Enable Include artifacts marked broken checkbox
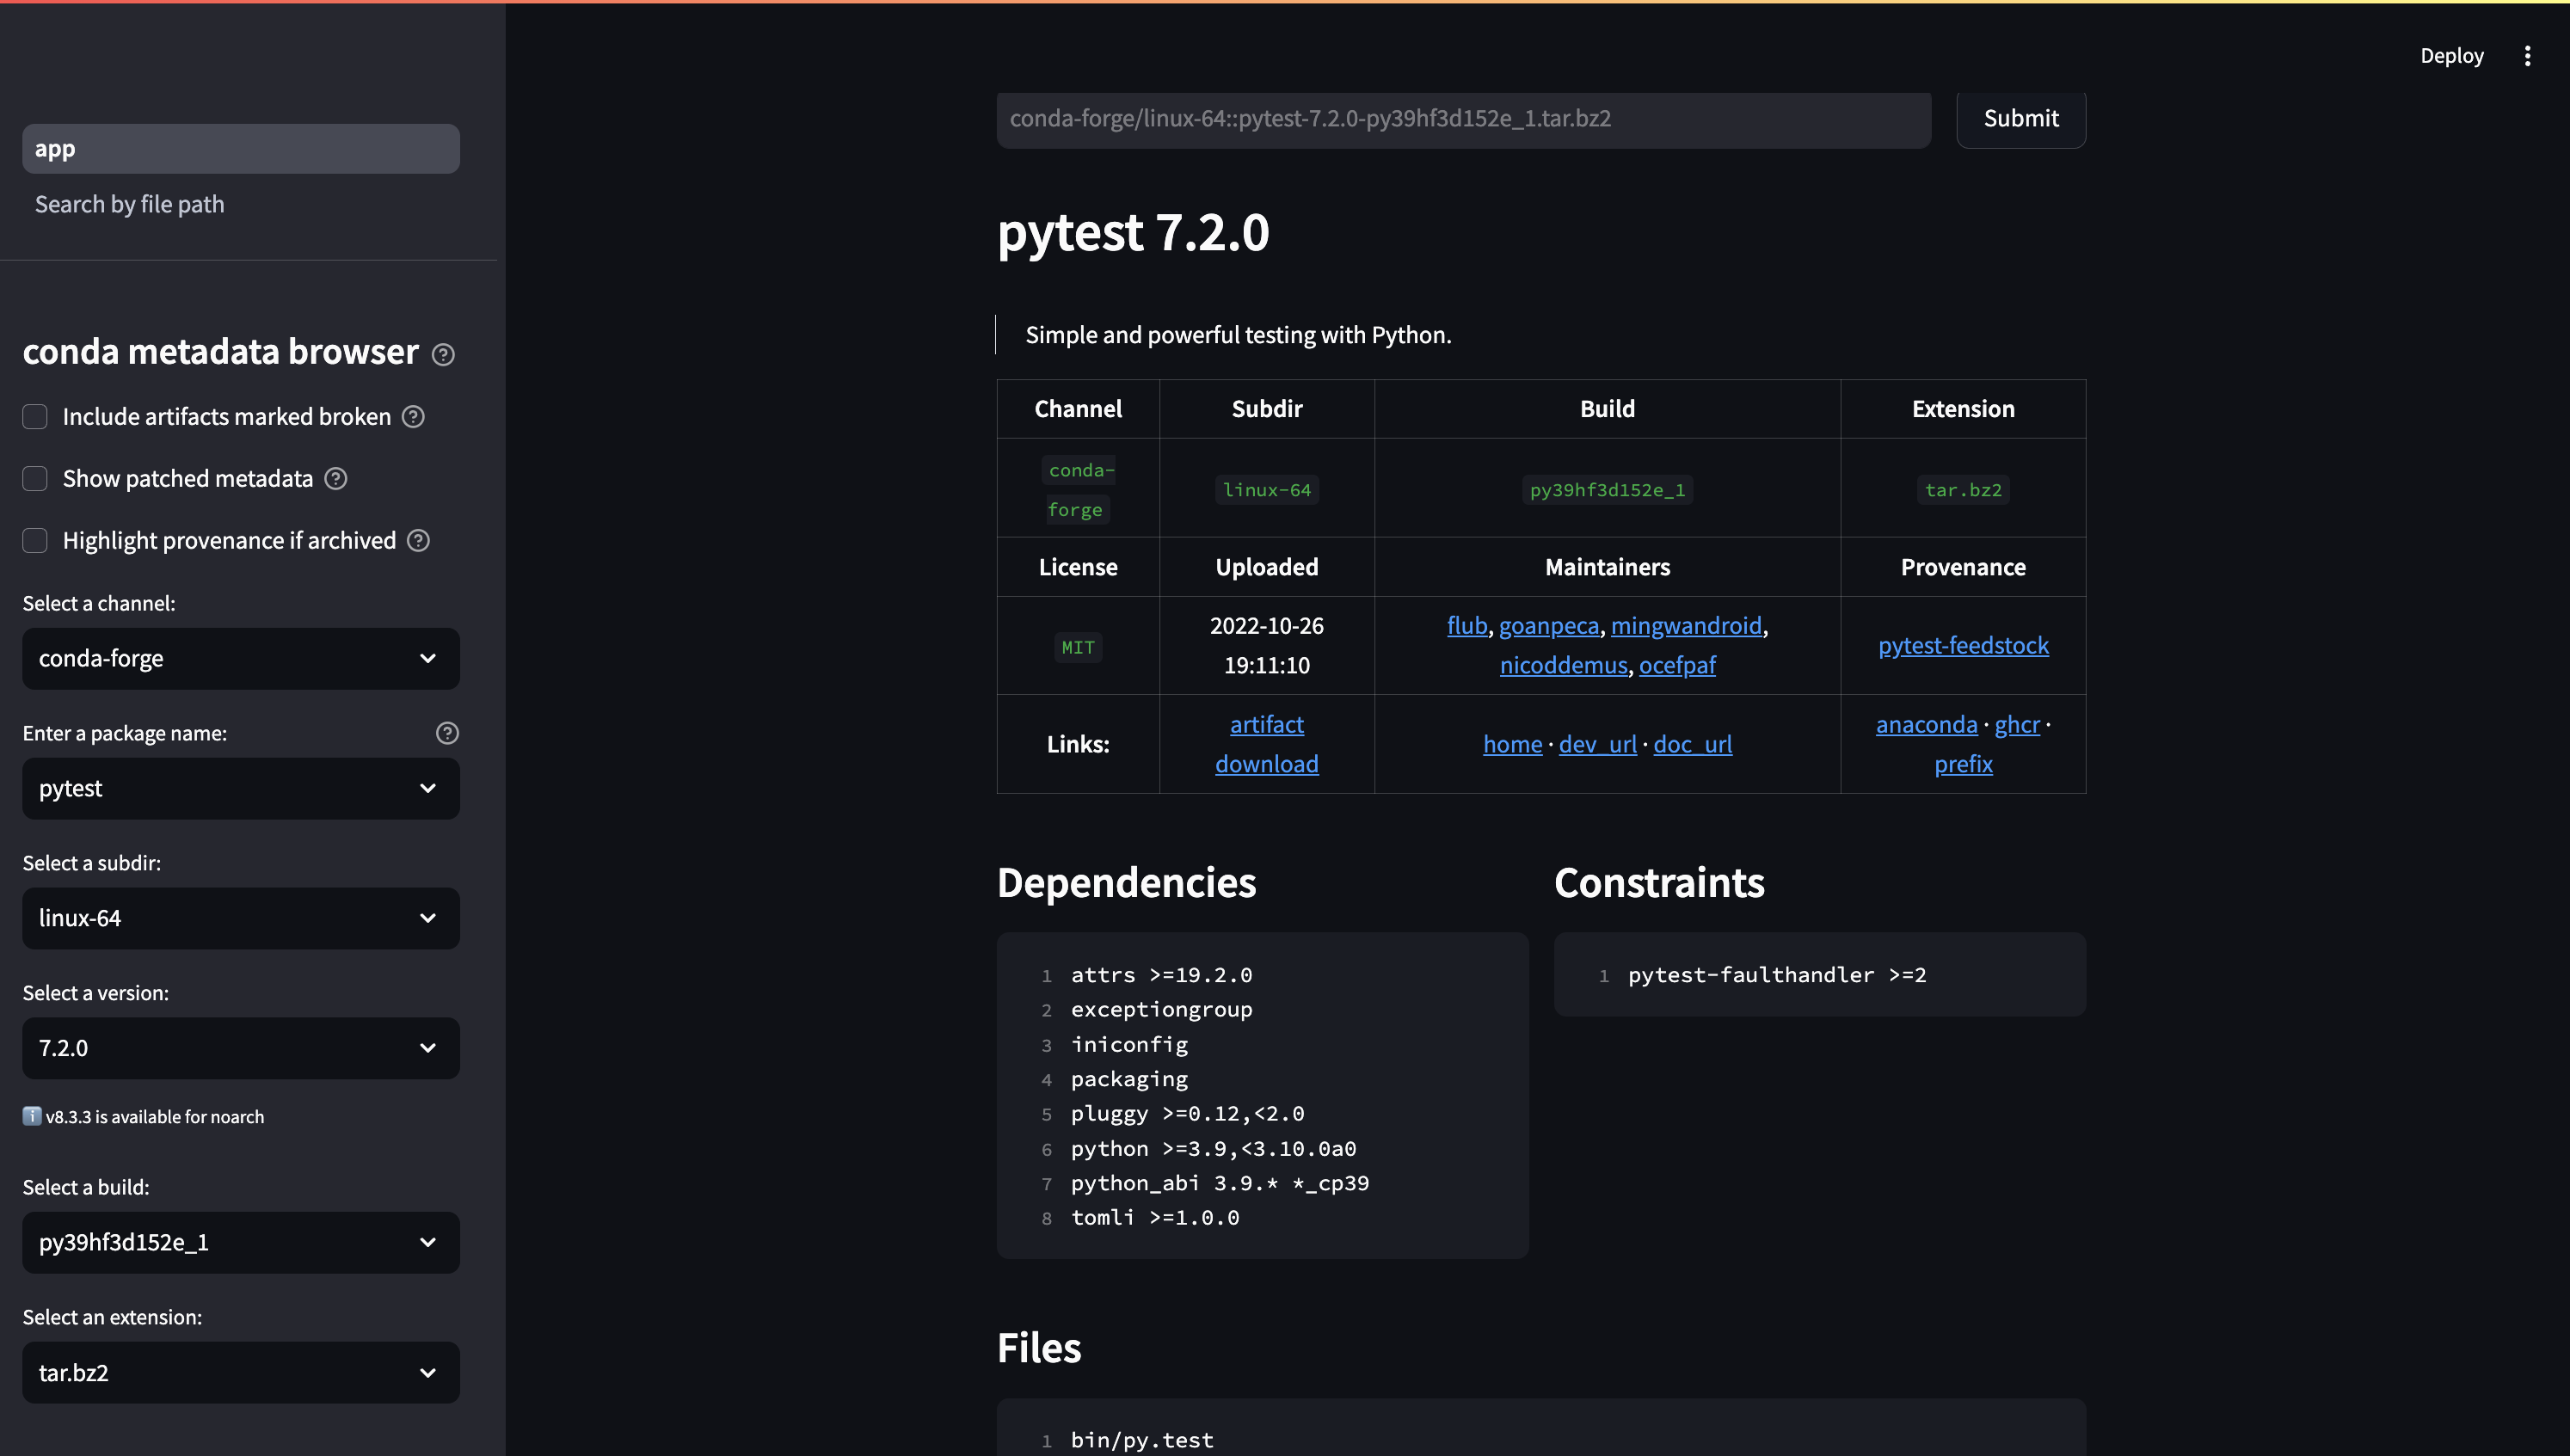Screen dimensions: 2570x1456 35,417
